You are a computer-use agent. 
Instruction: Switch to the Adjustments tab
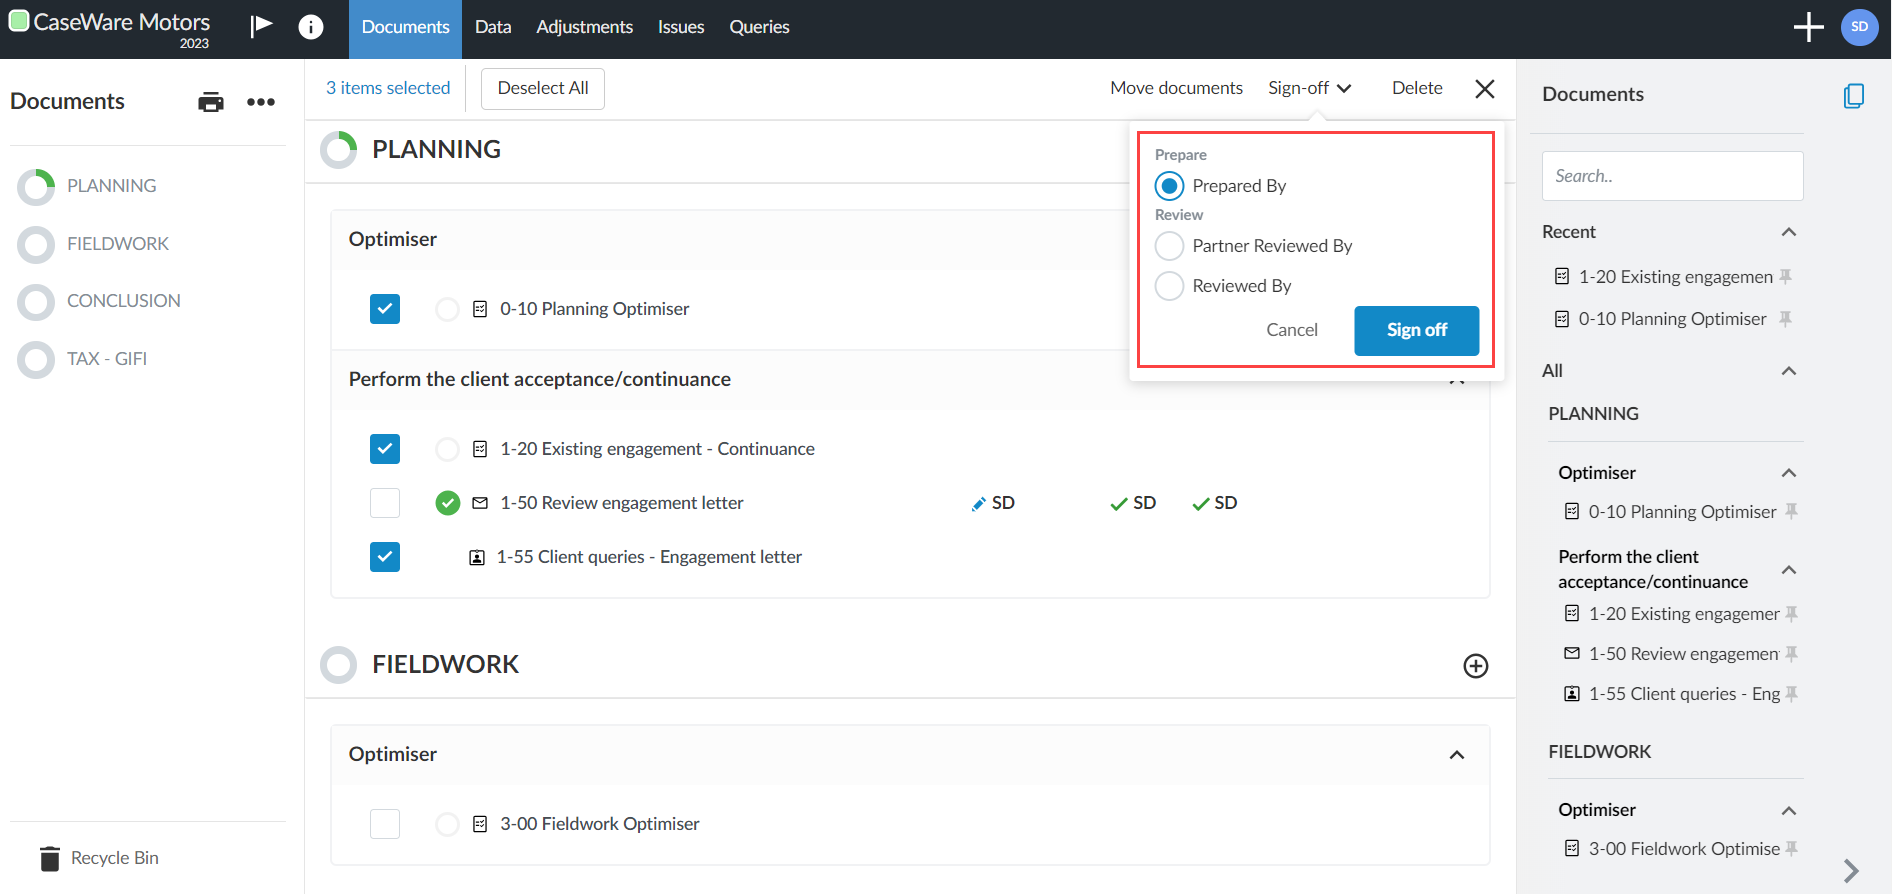click(584, 27)
